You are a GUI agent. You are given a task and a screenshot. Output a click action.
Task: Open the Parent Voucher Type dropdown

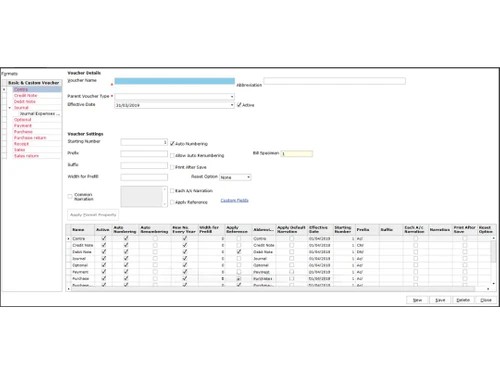232,97
